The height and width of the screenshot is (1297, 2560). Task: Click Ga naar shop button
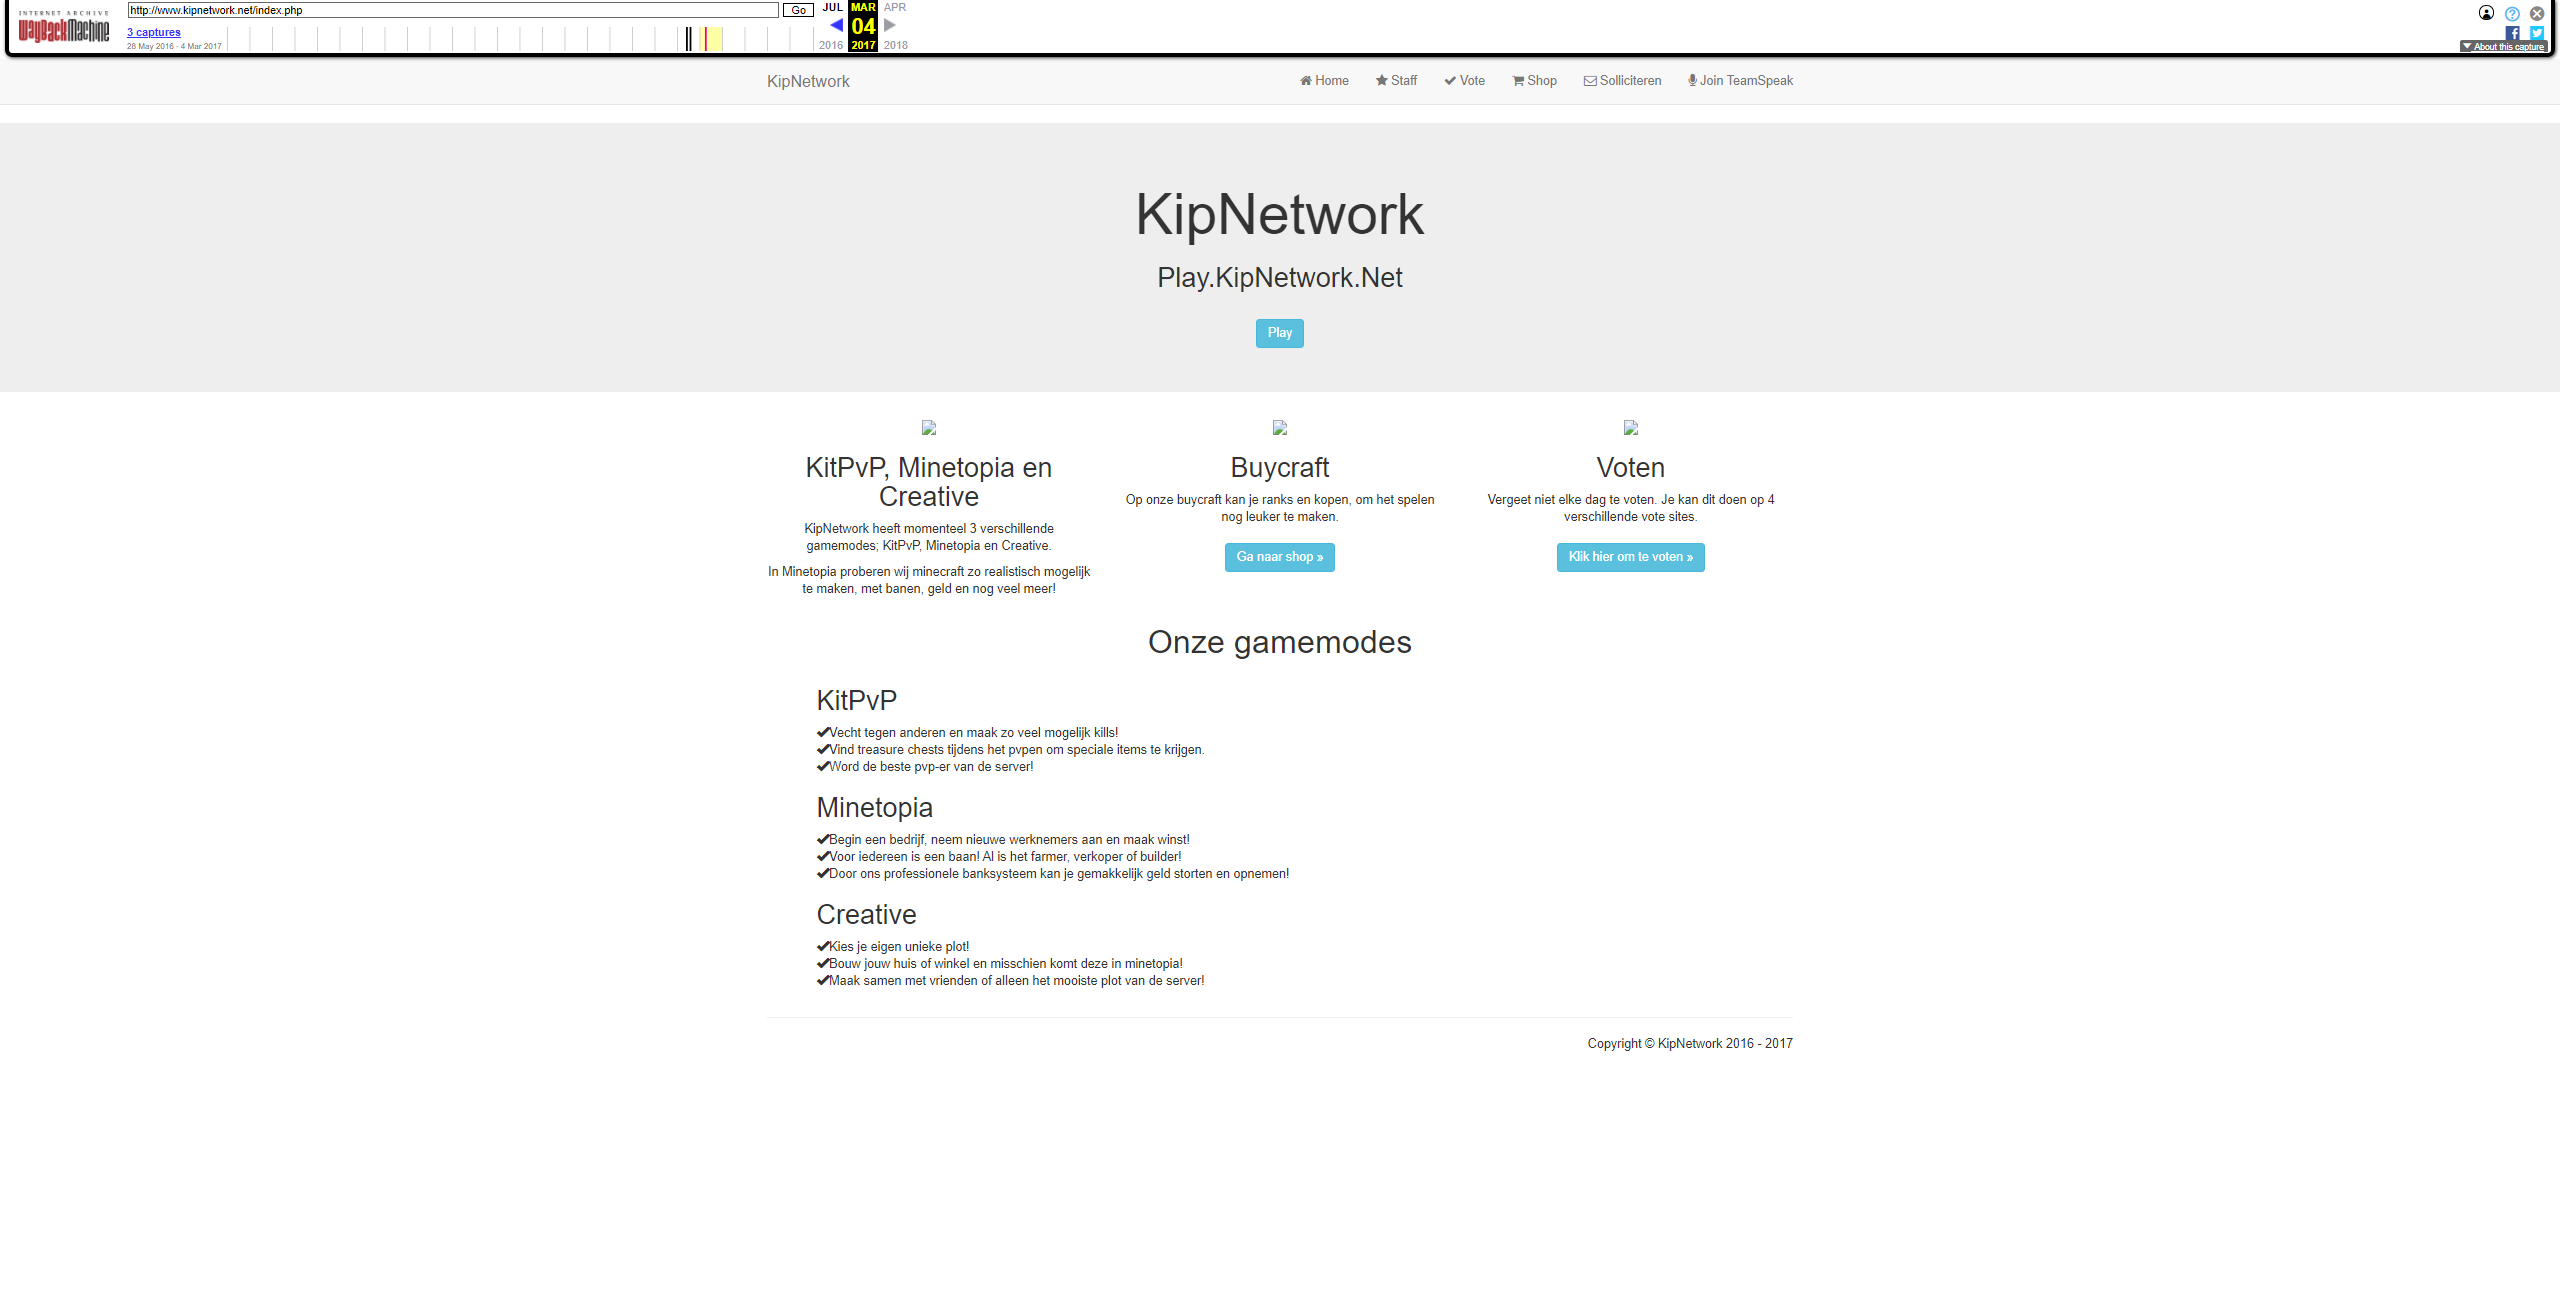tap(1279, 557)
